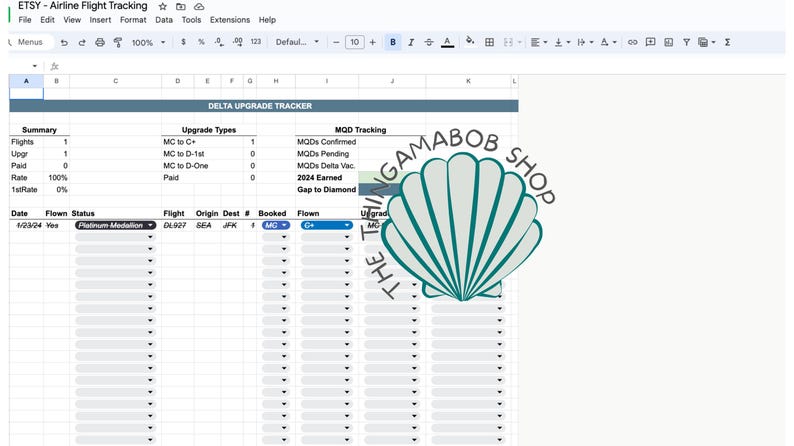Click the flight cell DL927
This screenshot has width=794, height=446.
point(177,225)
